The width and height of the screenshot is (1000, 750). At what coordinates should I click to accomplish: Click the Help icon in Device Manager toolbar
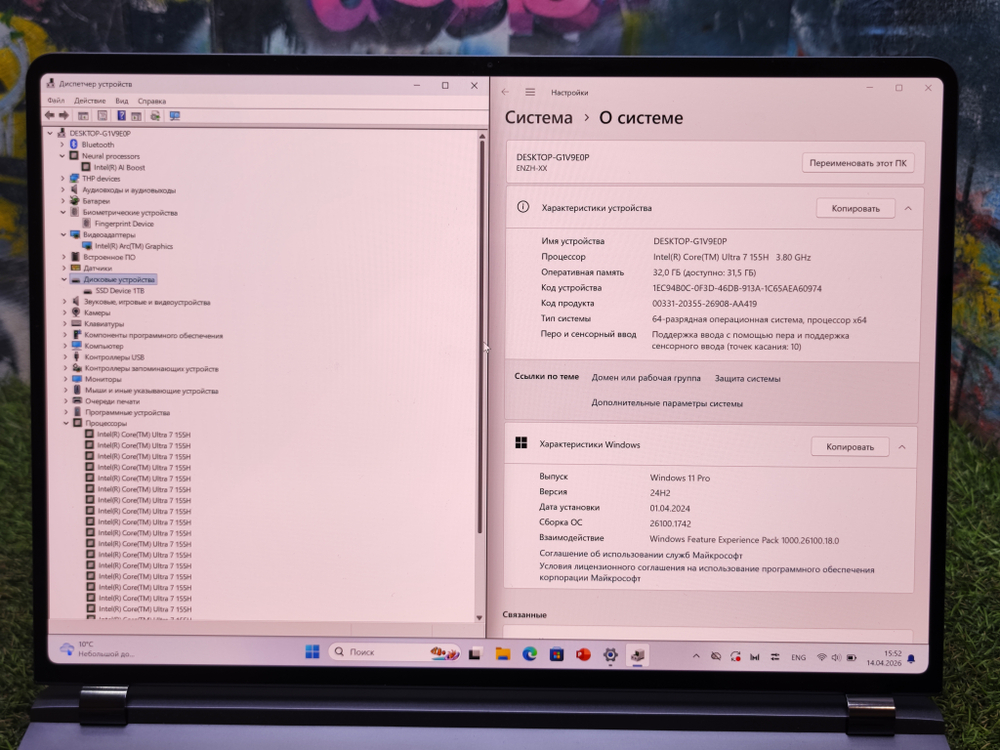click(x=122, y=116)
